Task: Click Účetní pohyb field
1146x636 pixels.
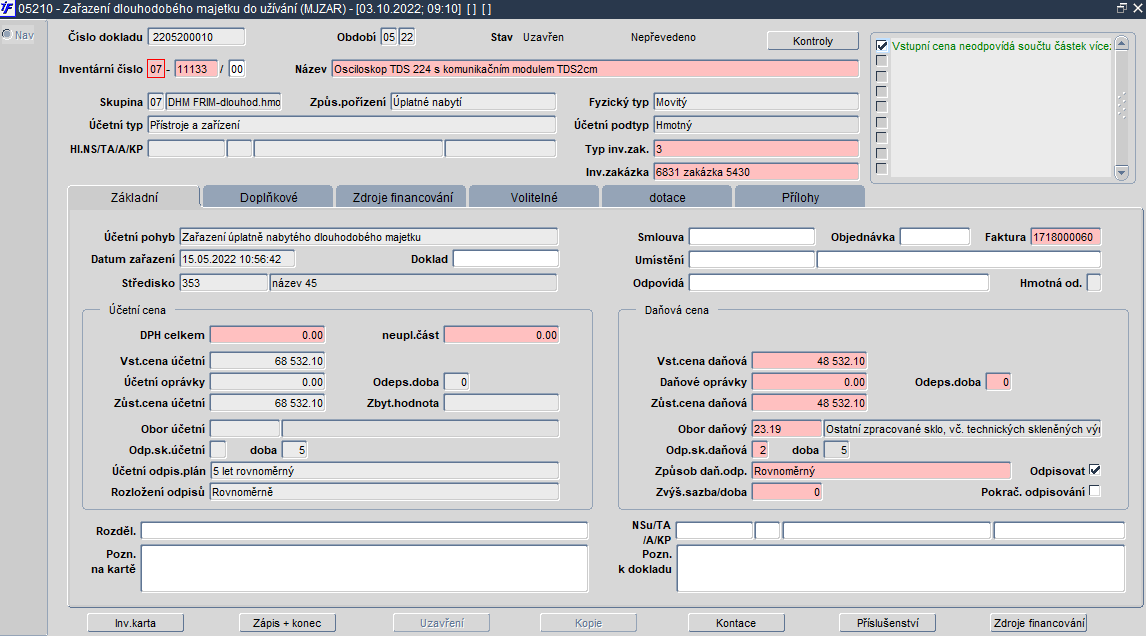Action: click(x=368, y=237)
